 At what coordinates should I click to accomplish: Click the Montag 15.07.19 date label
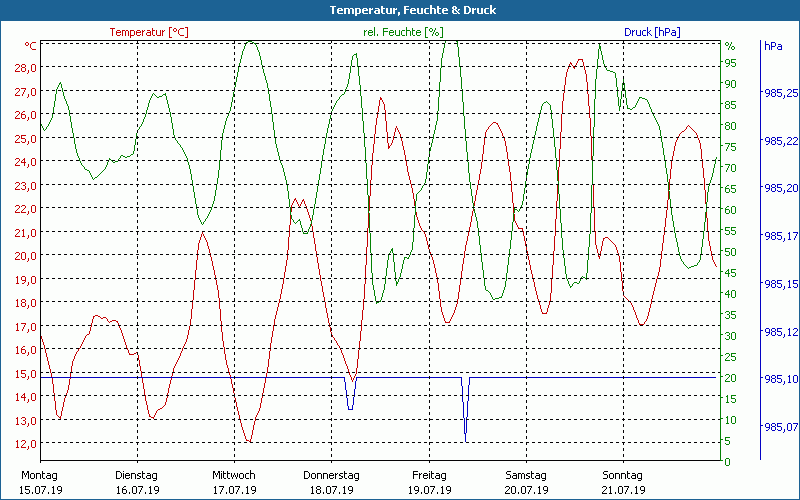[x=40, y=482]
